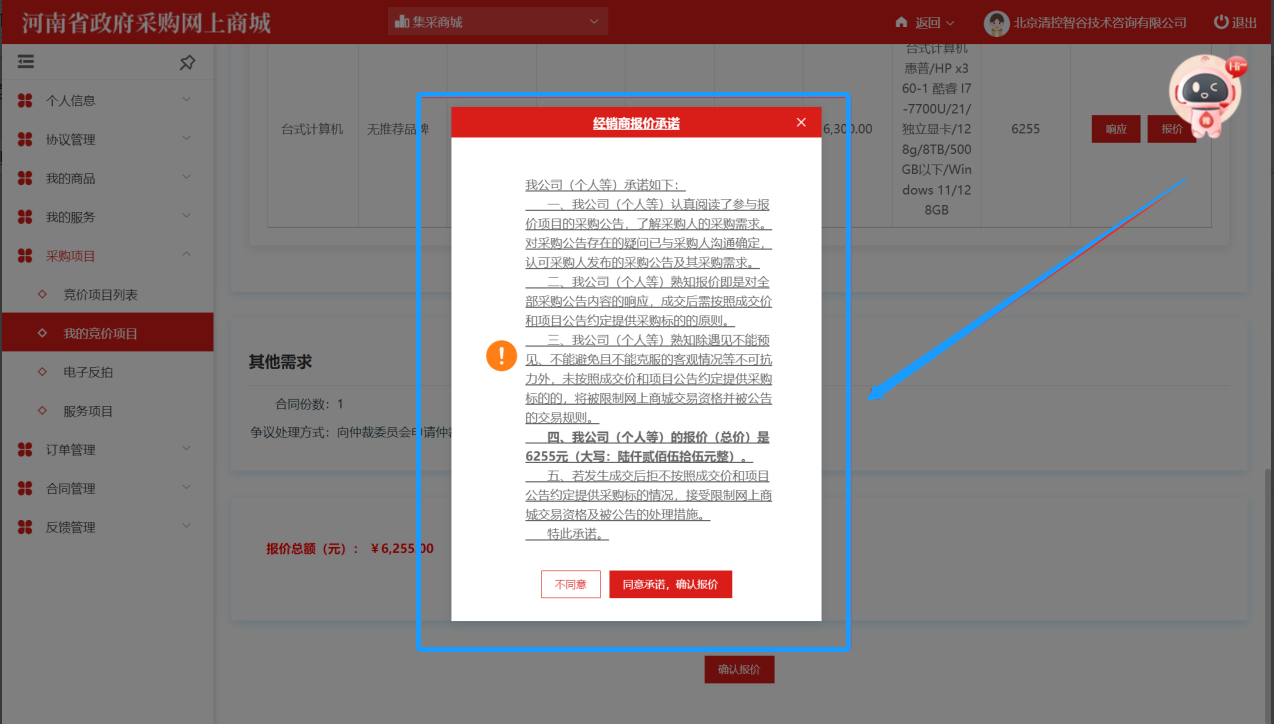
Task: Click the 不同意 button
Action: click(x=570, y=584)
